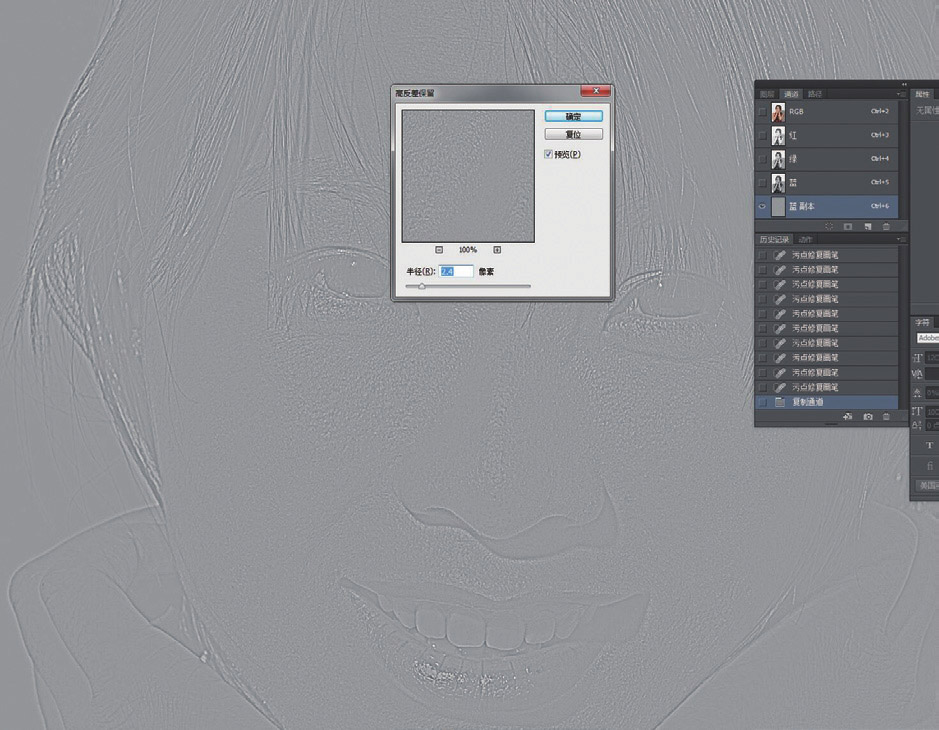Toggle the 预览(P) preview checkbox
The height and width of the screenshot is (730, 939).
548,154
